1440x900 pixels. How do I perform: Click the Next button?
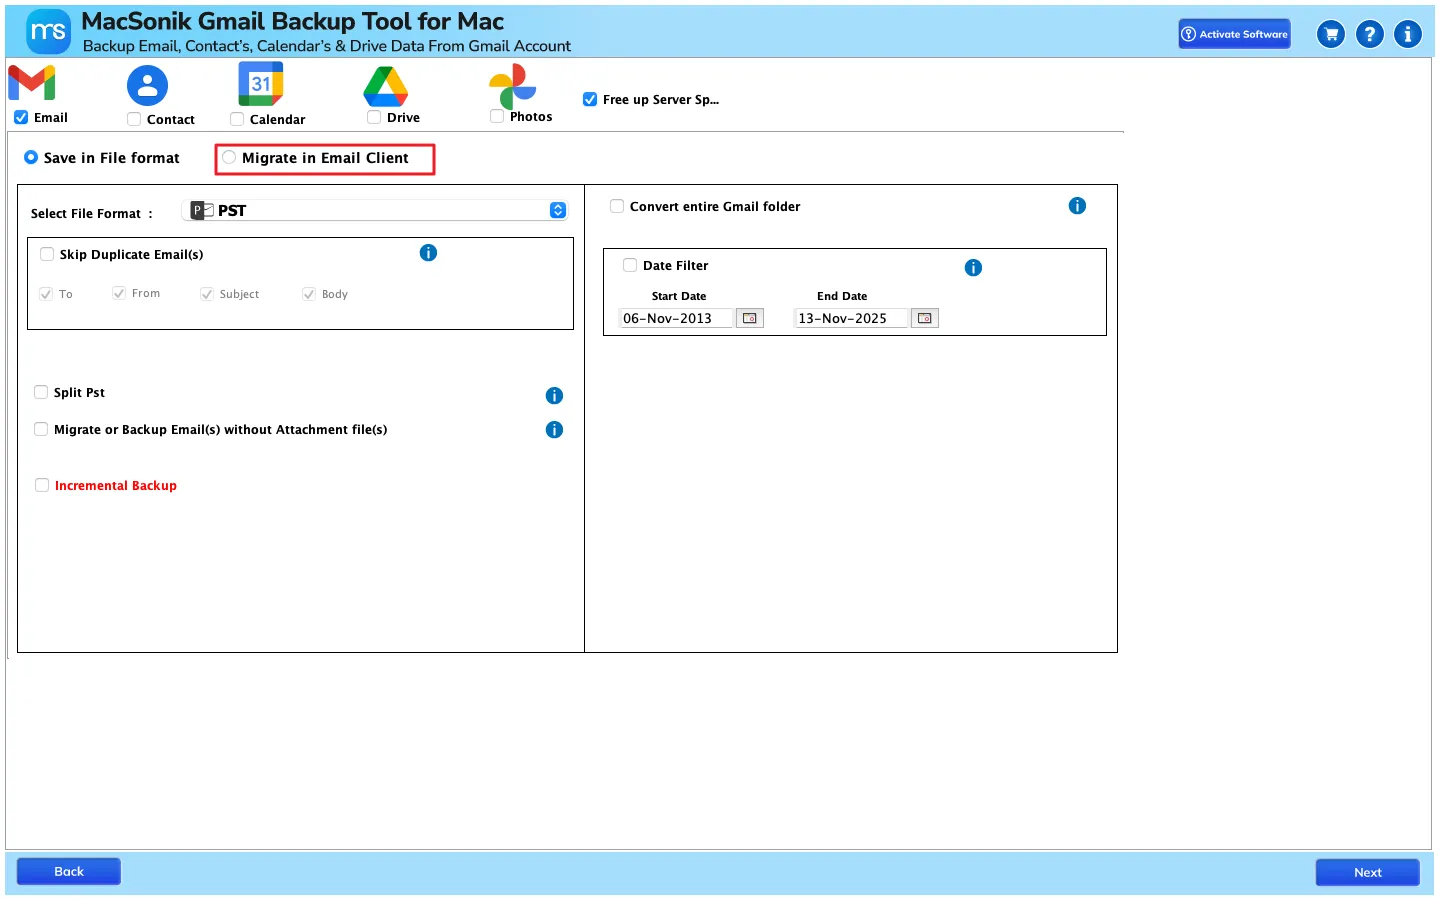pos(1368,873)
